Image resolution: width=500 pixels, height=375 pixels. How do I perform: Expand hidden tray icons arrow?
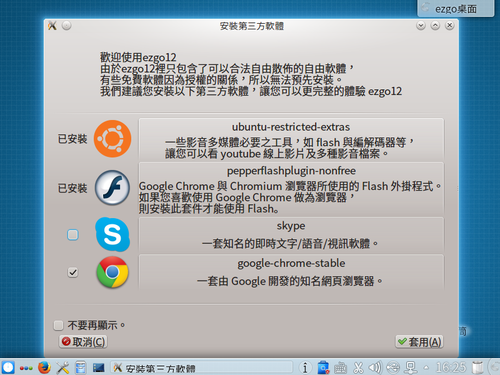click(x=426, y=368)
